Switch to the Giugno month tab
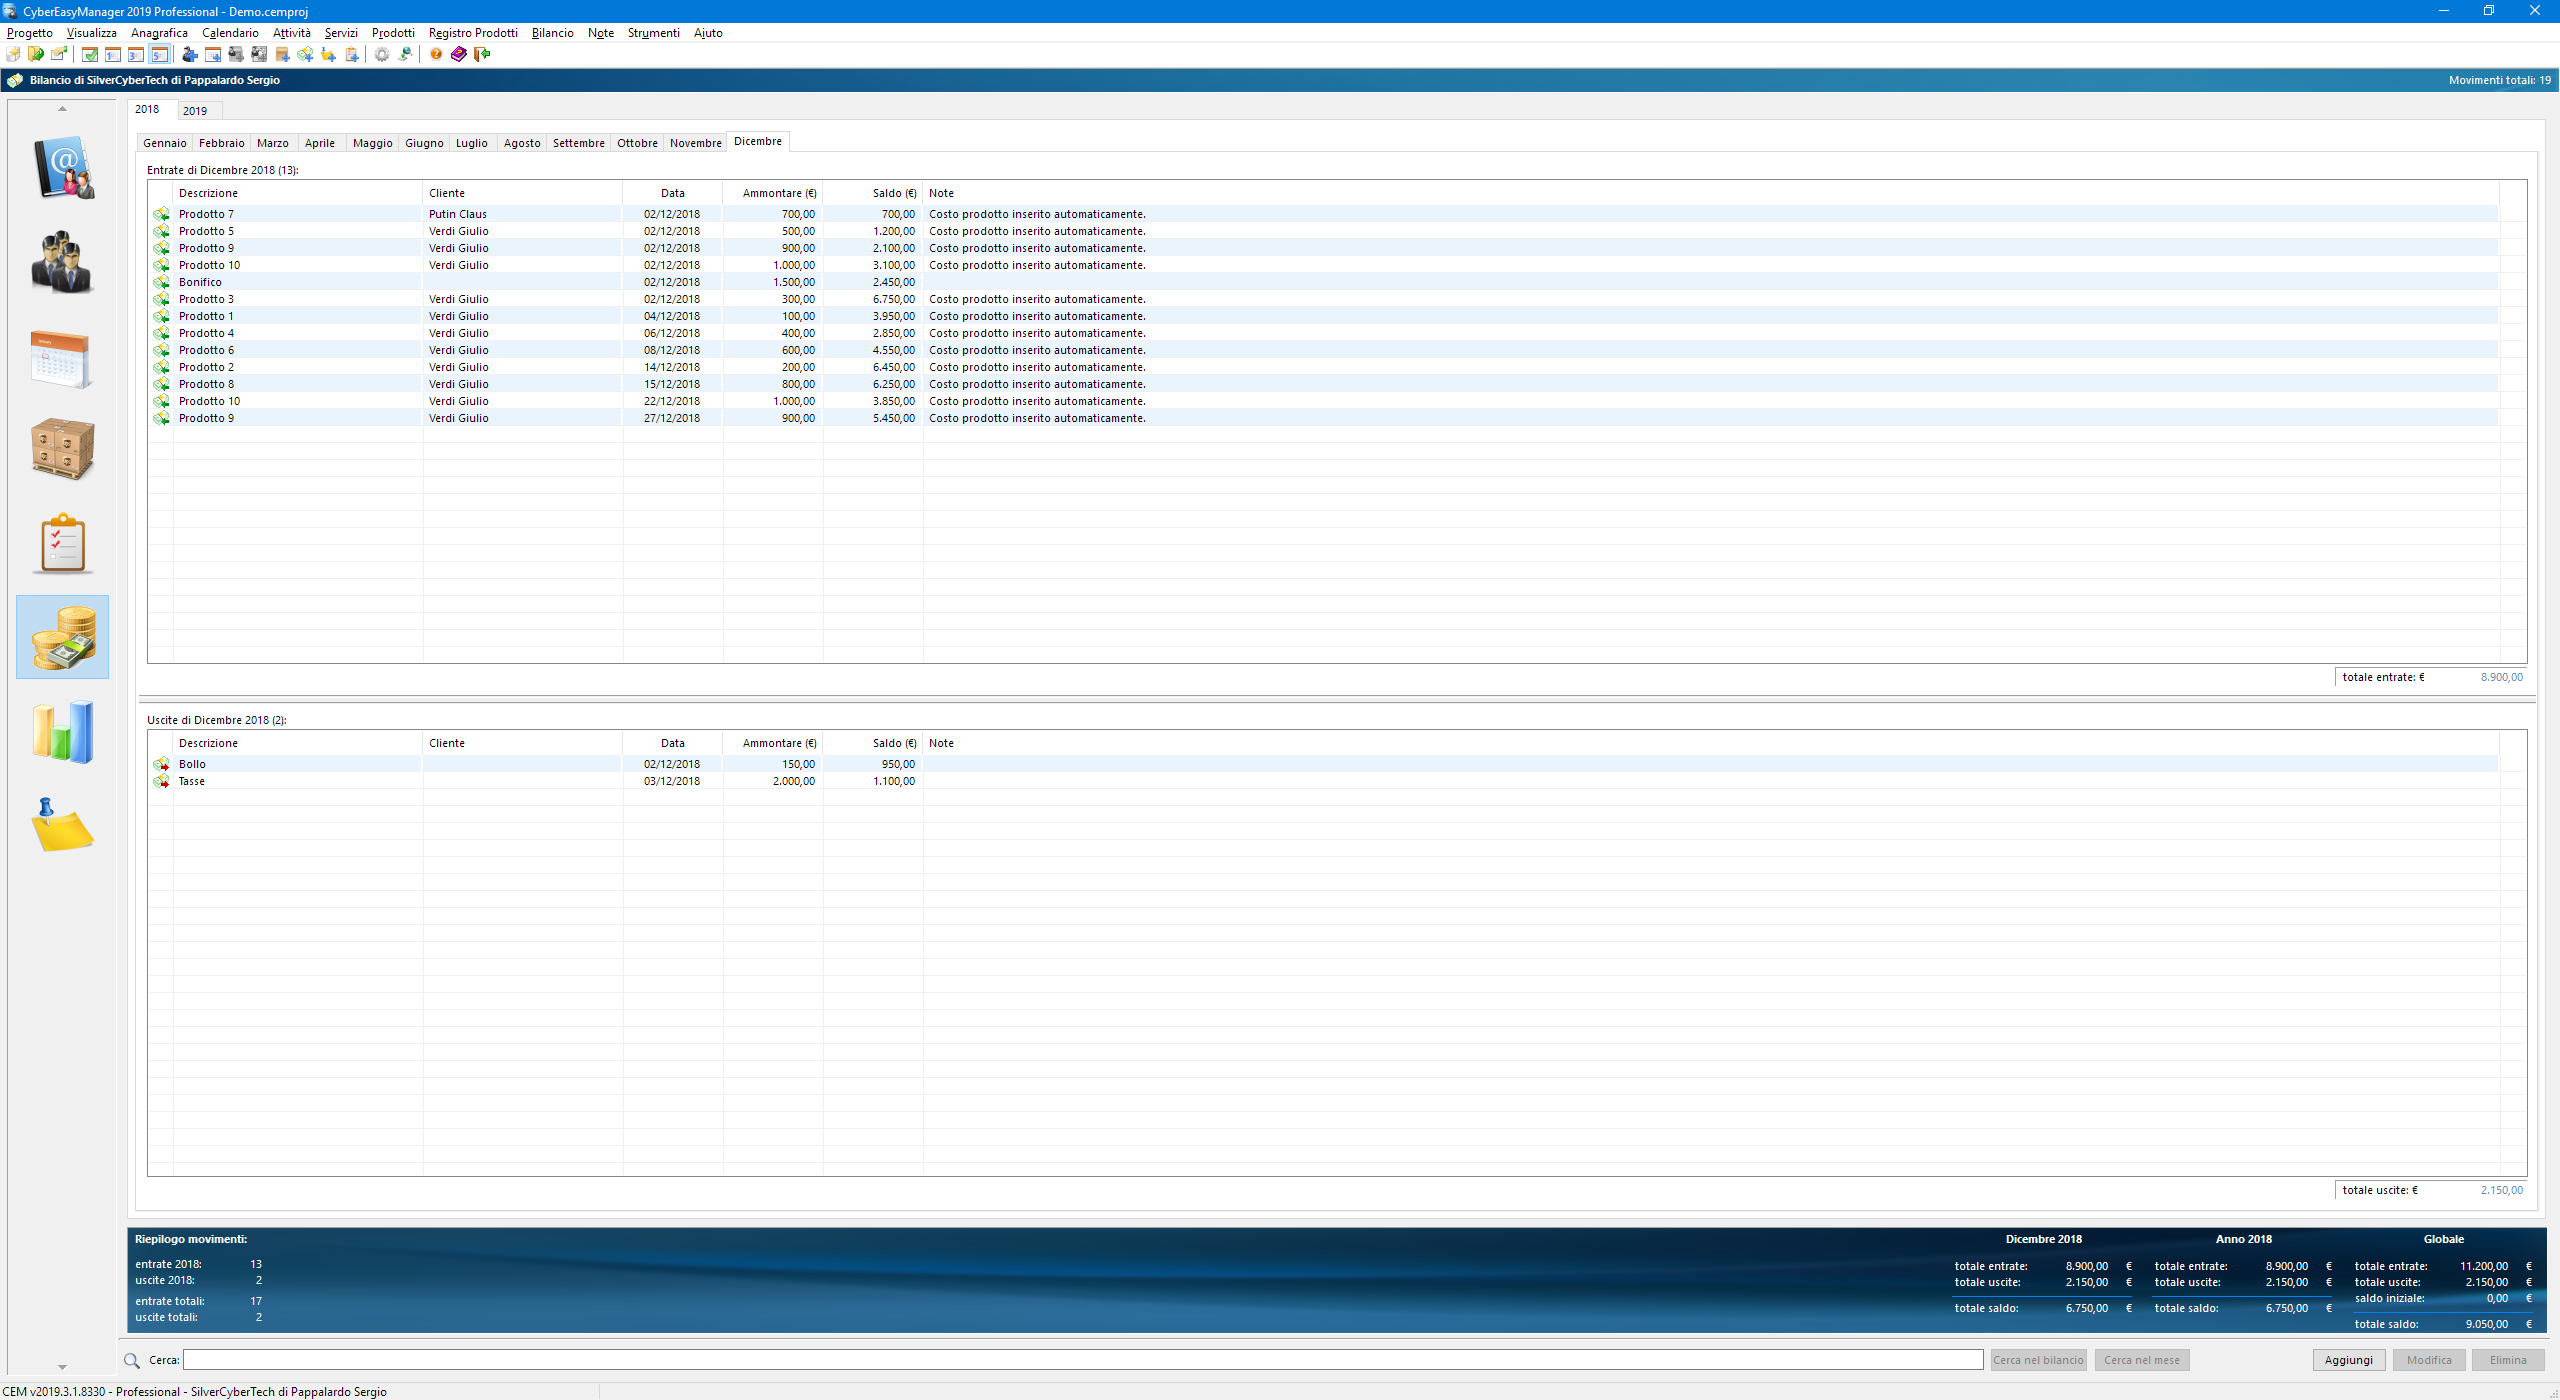This screenshot has width=2560, height=1400. click(x=424, y=143)
